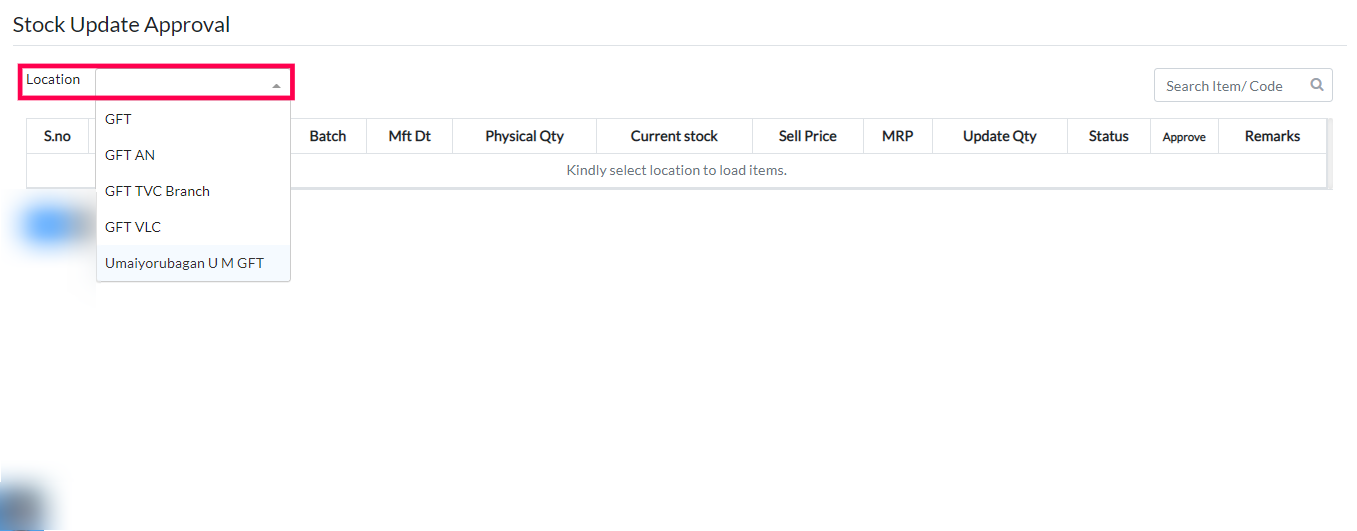Click the Approve column header
Image resolution: width=1357 pixels, height=531 pixels.
click(x=1184, y=137)
